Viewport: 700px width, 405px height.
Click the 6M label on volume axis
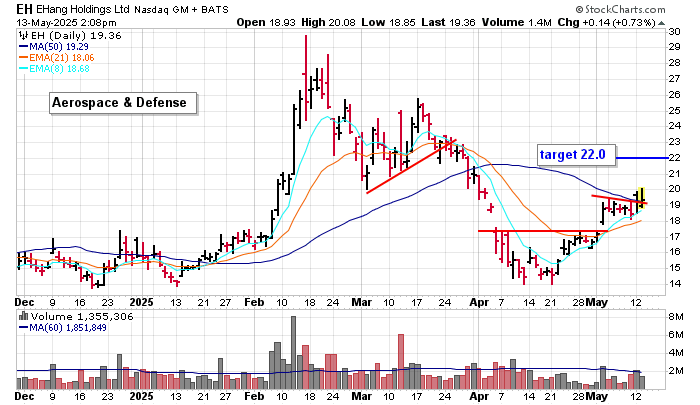click(x=676, y=334)
